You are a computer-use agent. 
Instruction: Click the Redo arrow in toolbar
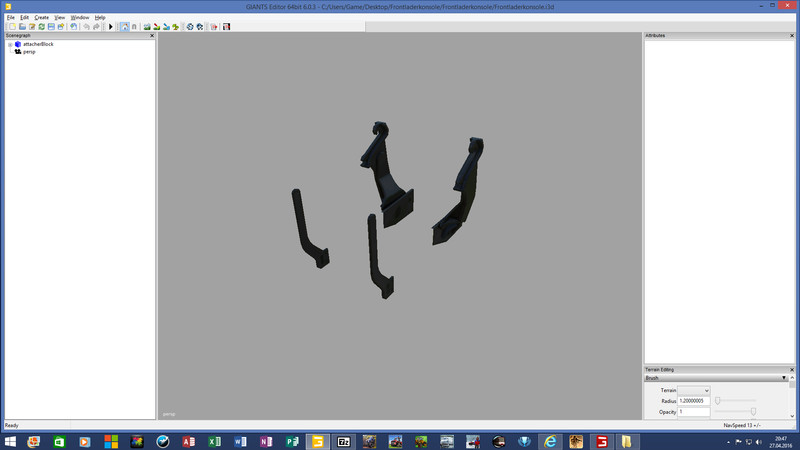tap(97, 27)
